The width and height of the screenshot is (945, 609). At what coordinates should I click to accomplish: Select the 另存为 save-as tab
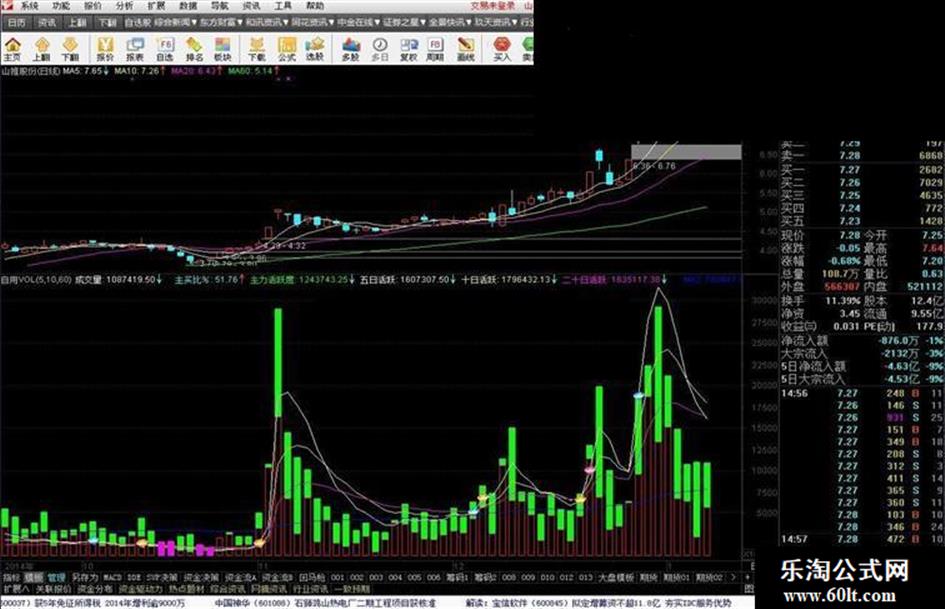[85, 578]
